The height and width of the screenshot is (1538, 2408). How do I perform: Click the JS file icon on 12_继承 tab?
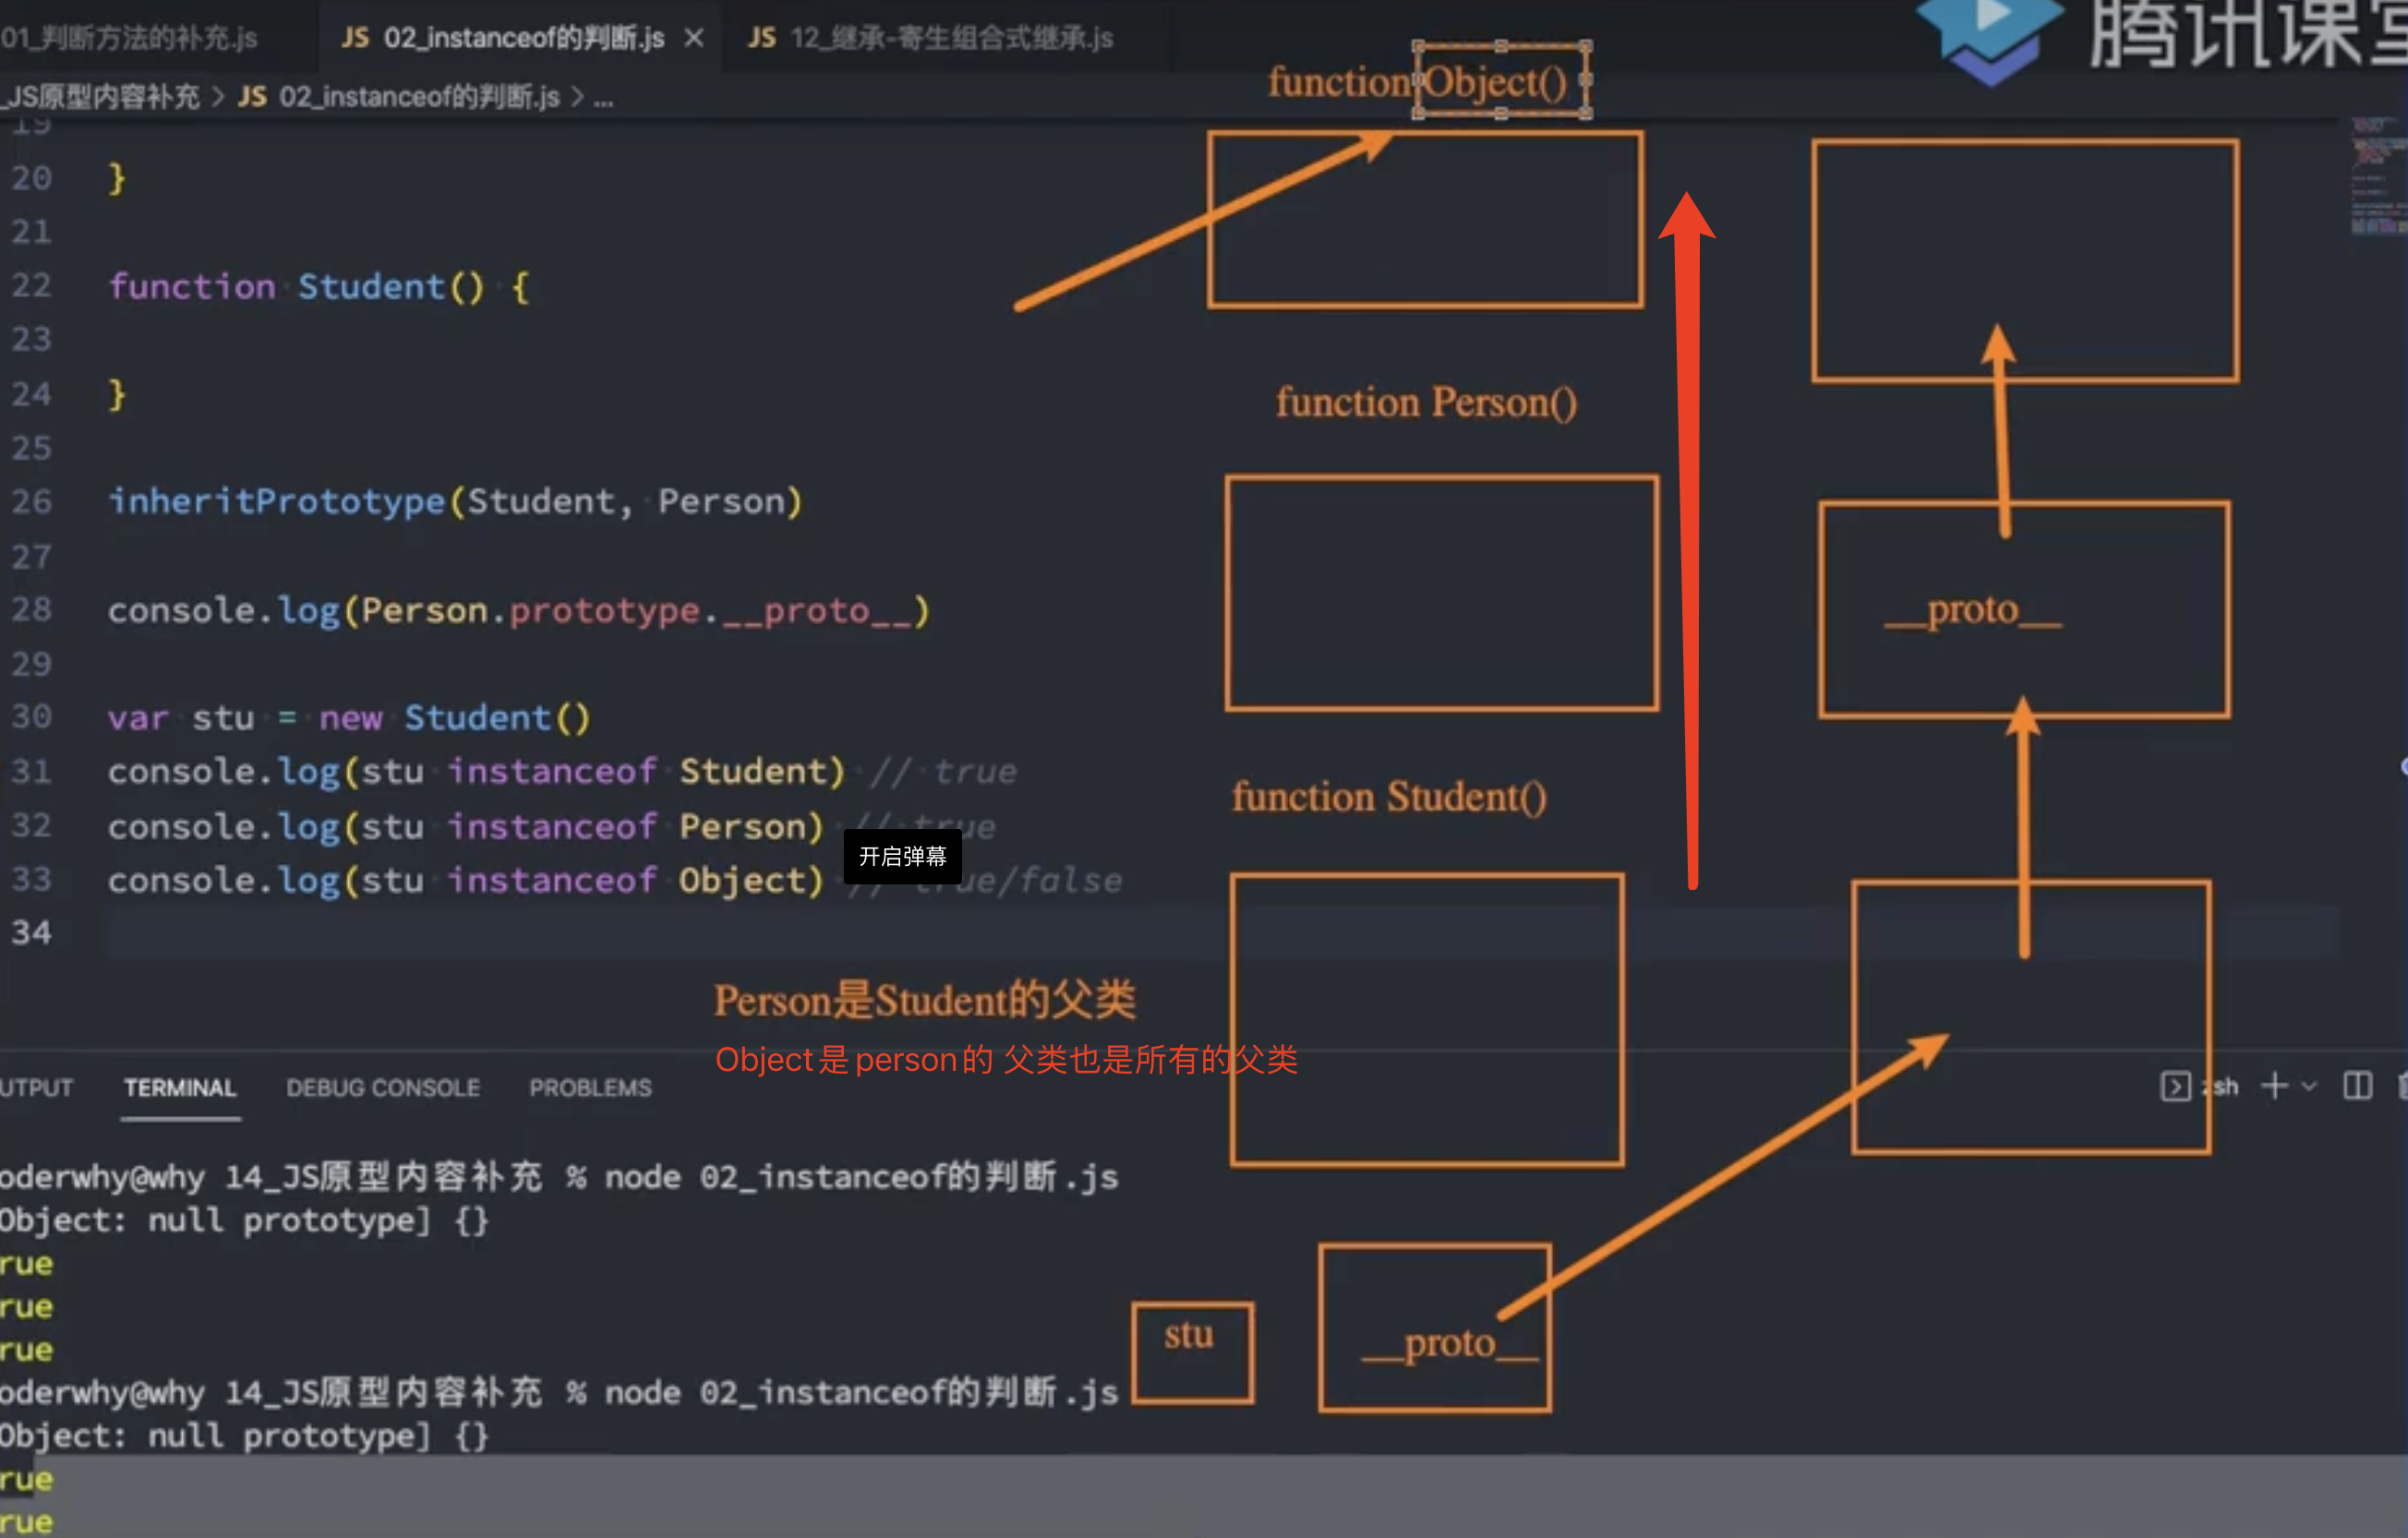click(762, 38)
